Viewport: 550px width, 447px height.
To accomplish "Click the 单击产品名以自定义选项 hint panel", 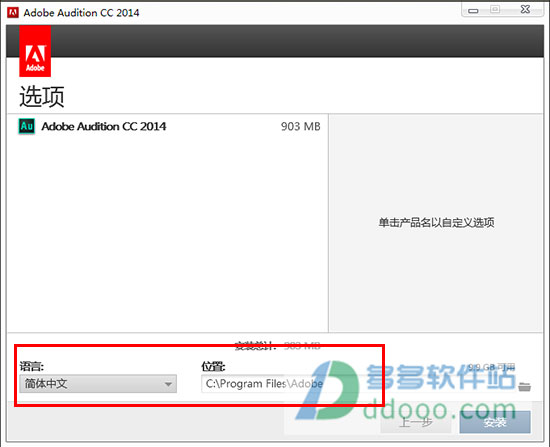I will 436,222.
